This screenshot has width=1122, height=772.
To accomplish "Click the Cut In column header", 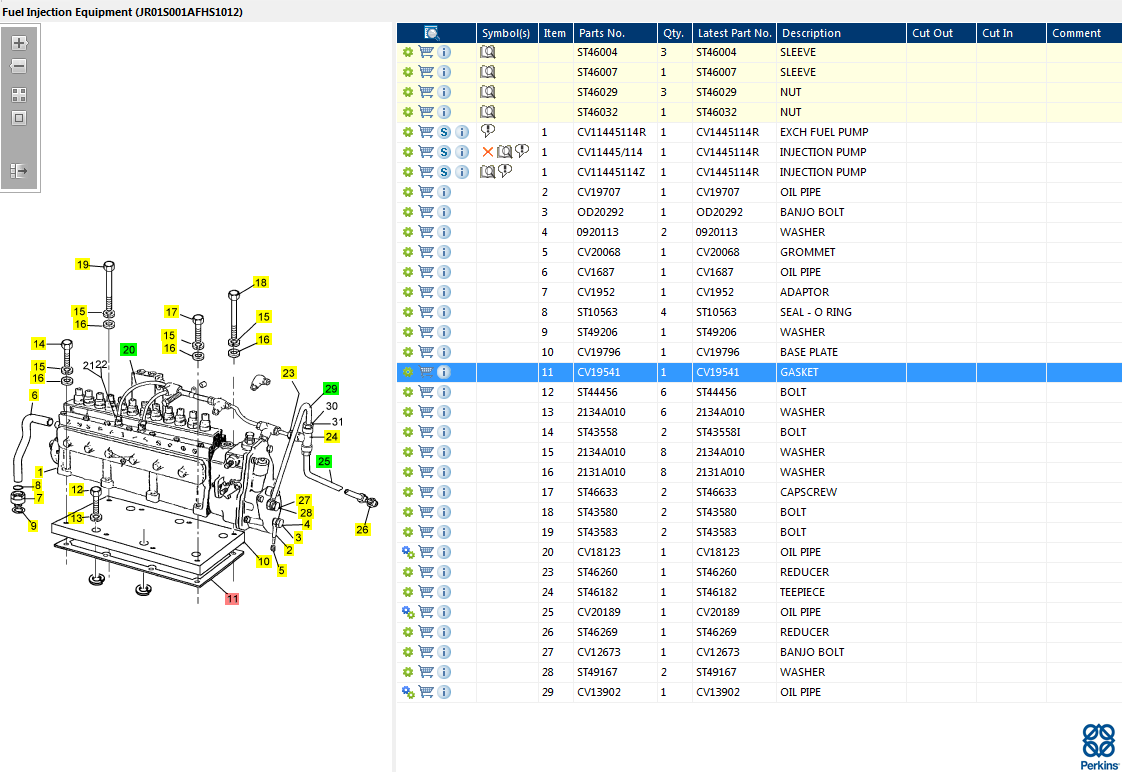I will [1011, 33].
